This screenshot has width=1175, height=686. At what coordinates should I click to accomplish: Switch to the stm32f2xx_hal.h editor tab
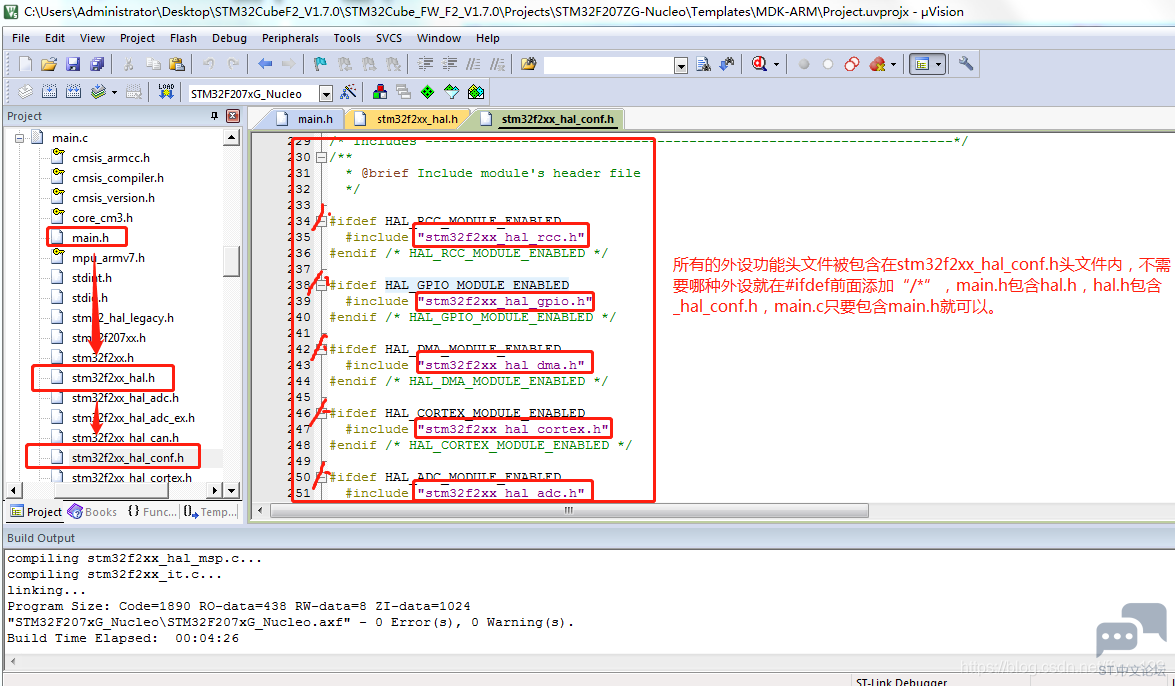tap(408, 119)
